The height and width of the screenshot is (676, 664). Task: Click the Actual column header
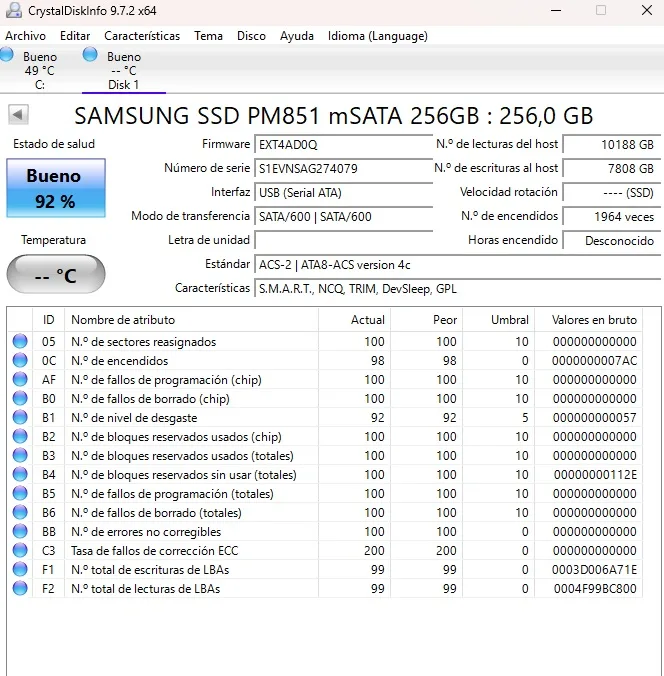pyautogui.click(x=354, y=320)
